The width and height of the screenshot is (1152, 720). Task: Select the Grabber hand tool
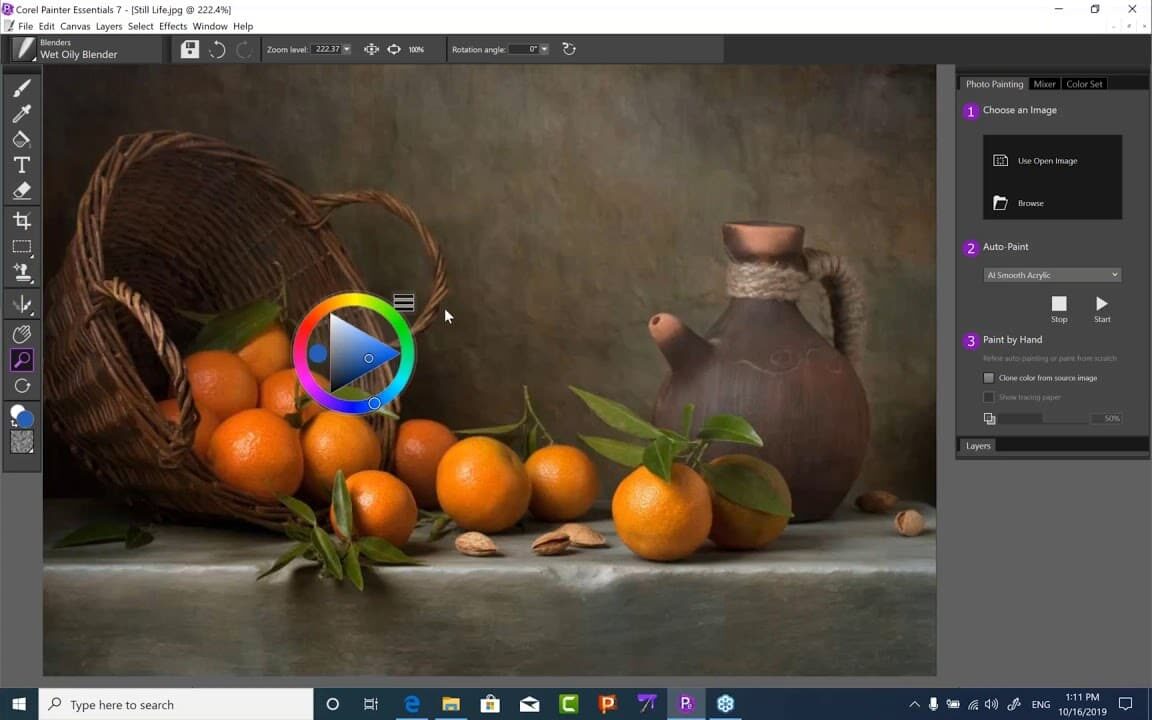[22, 334]
